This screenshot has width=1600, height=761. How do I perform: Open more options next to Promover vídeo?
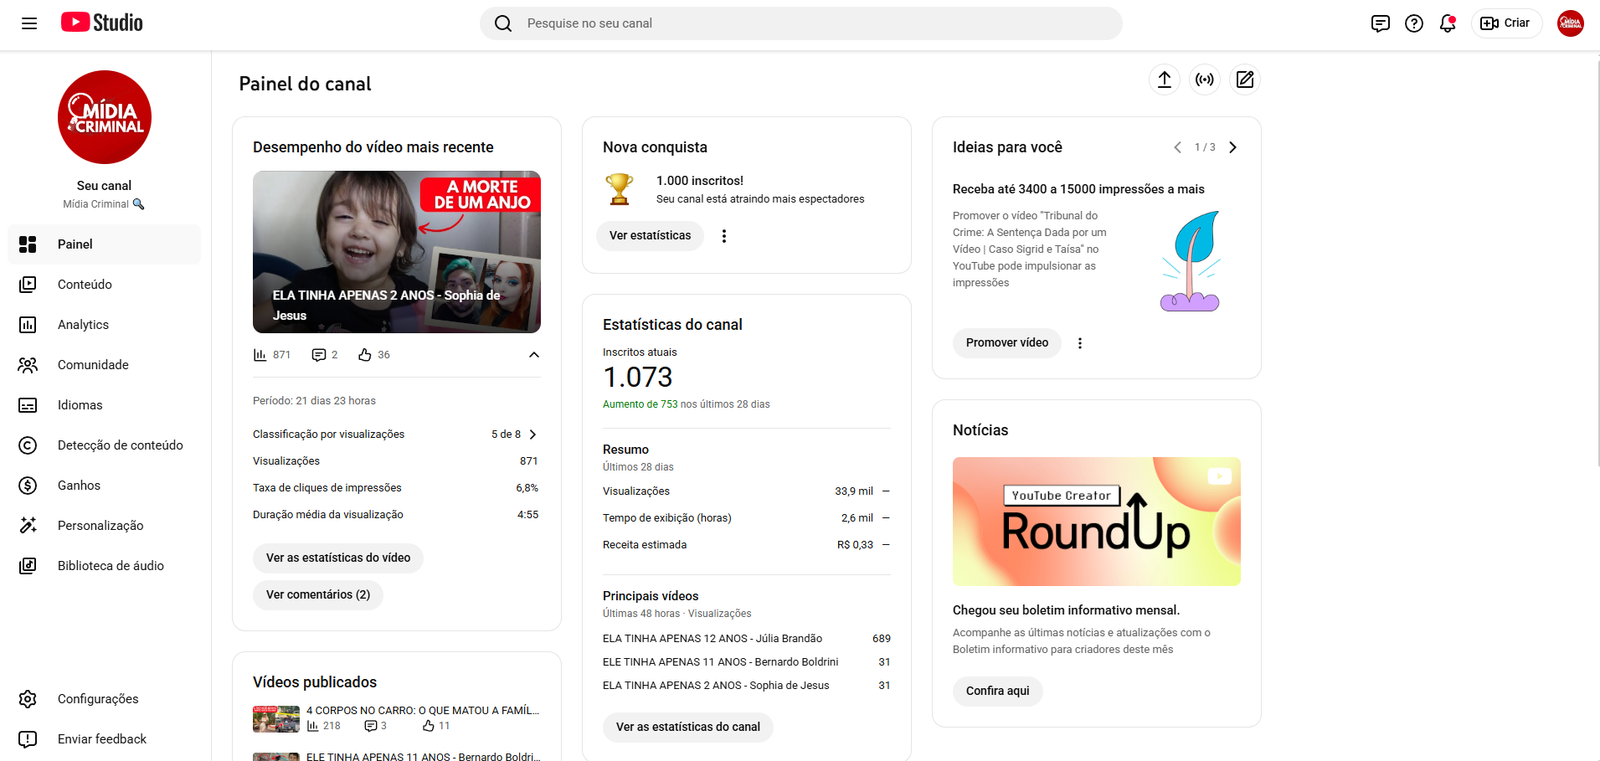(1080, 343)
